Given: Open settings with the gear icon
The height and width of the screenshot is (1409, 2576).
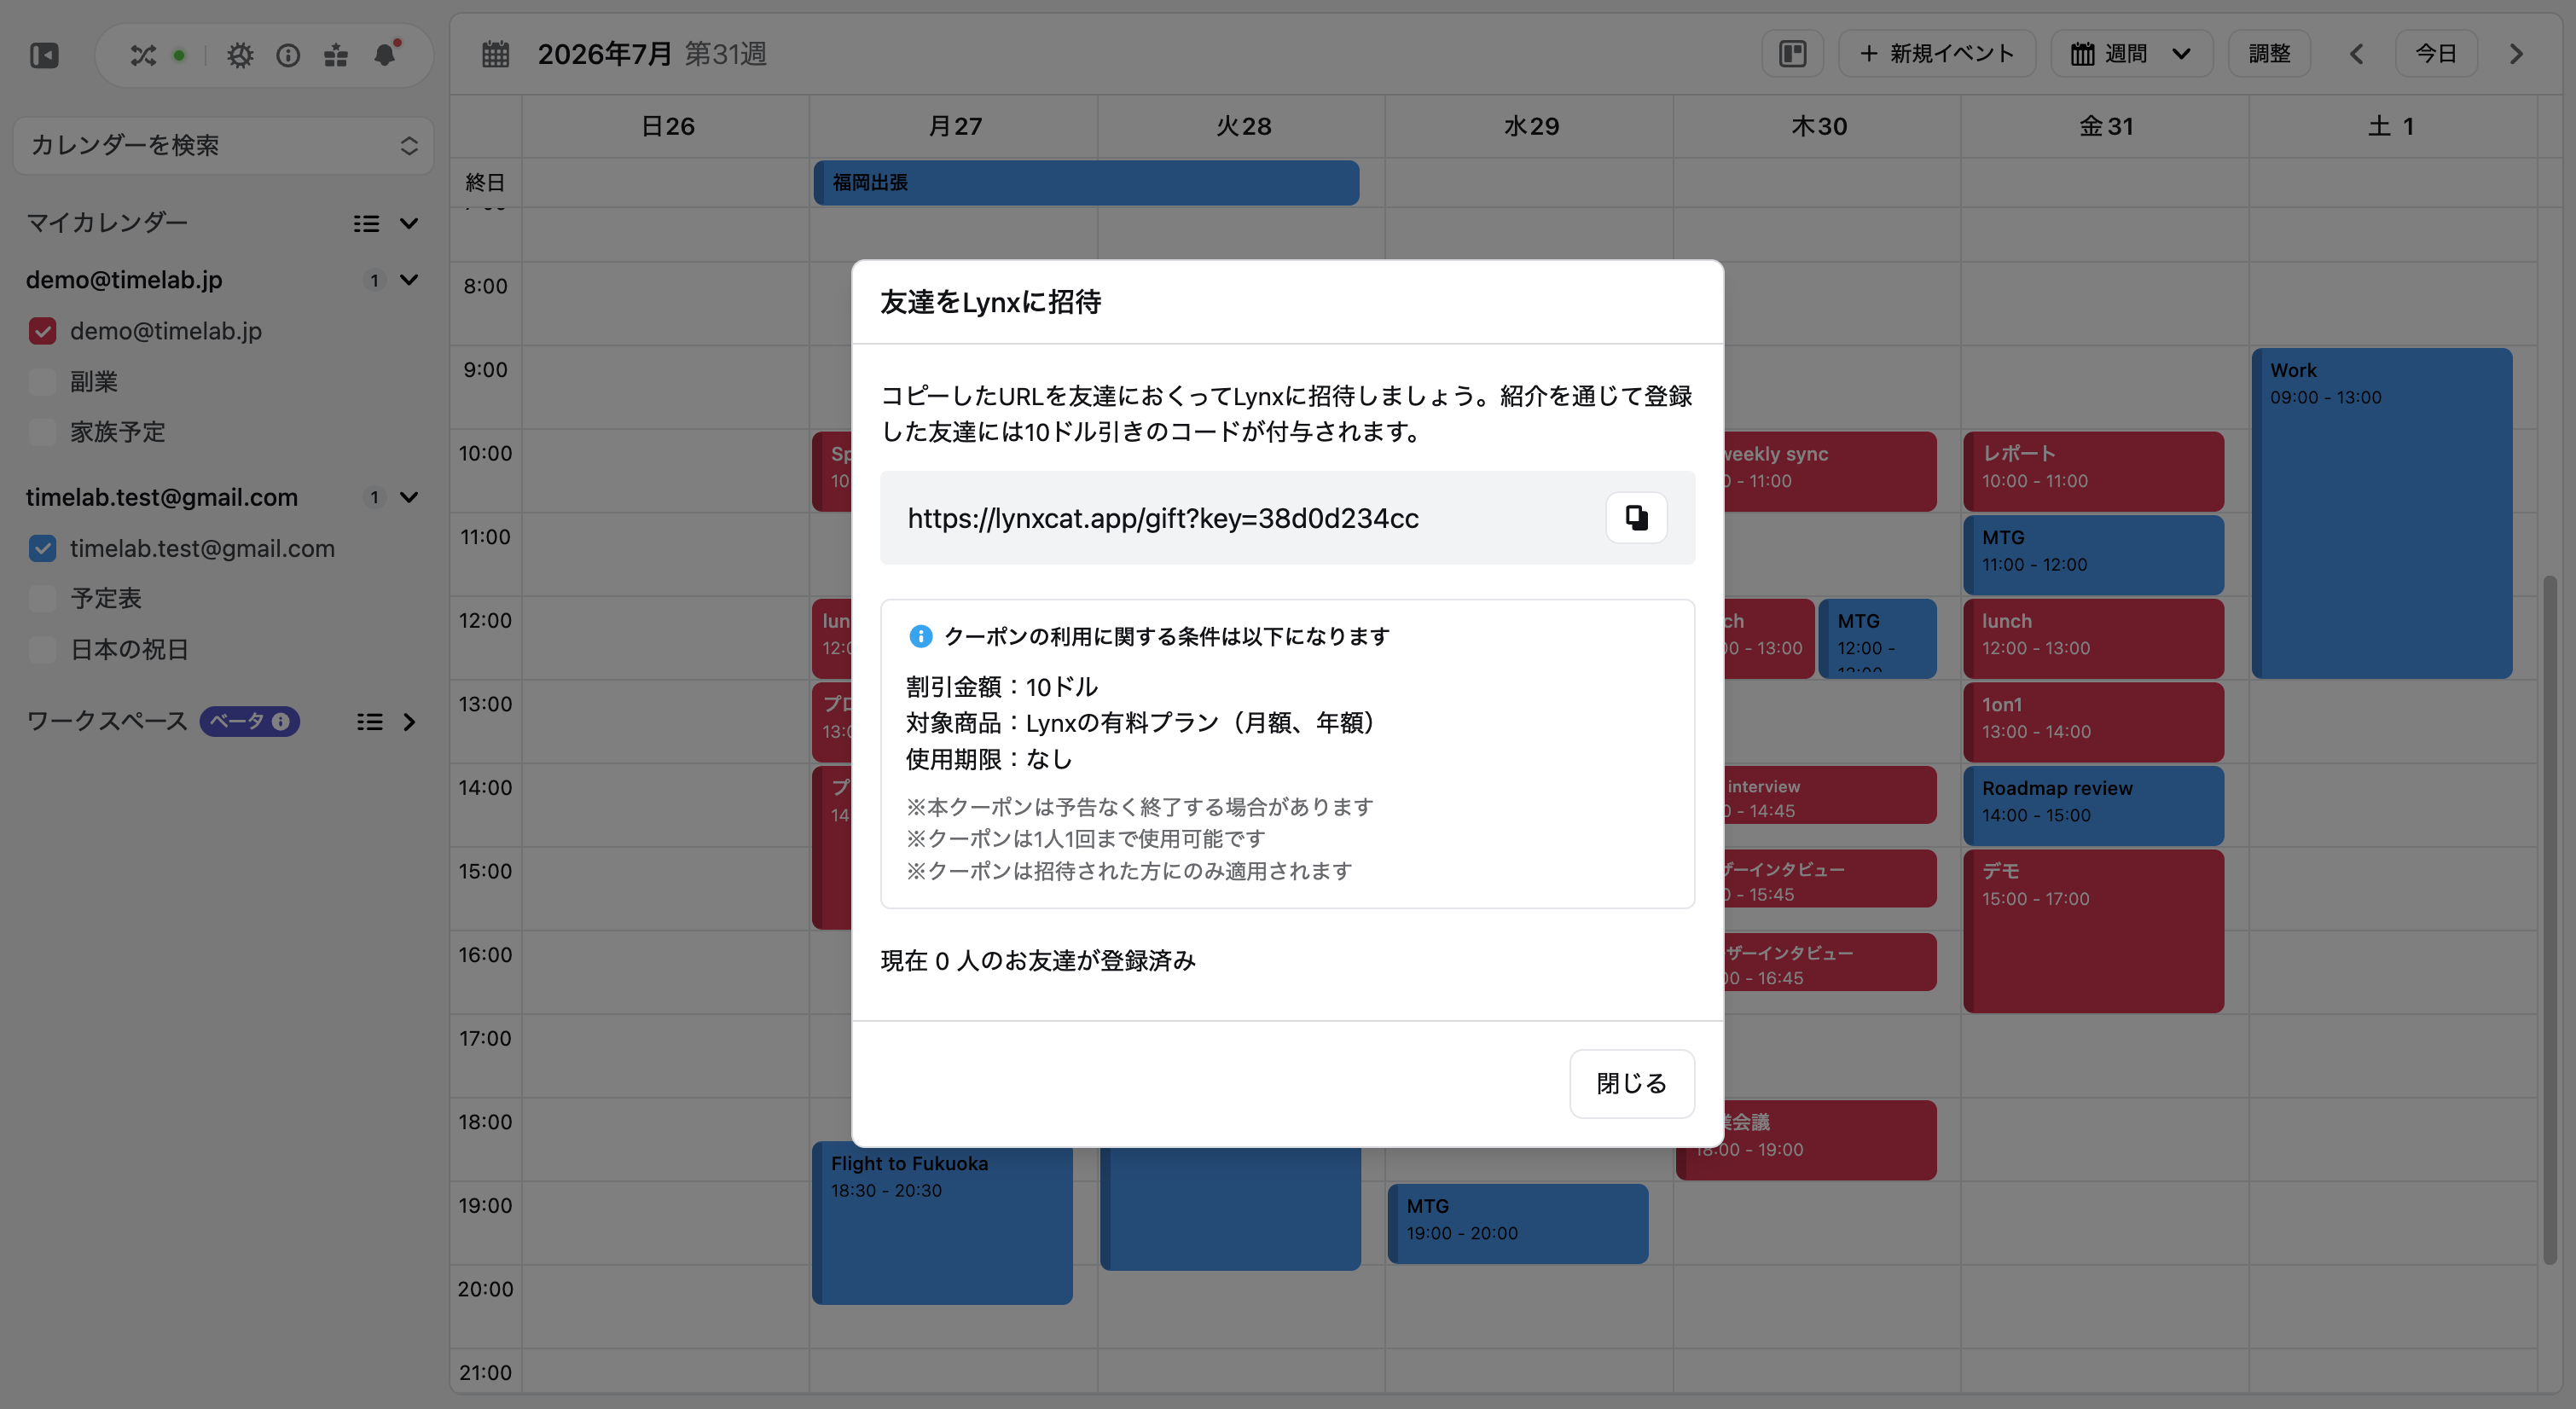Looking at the screenshot, I should [240, 55].
